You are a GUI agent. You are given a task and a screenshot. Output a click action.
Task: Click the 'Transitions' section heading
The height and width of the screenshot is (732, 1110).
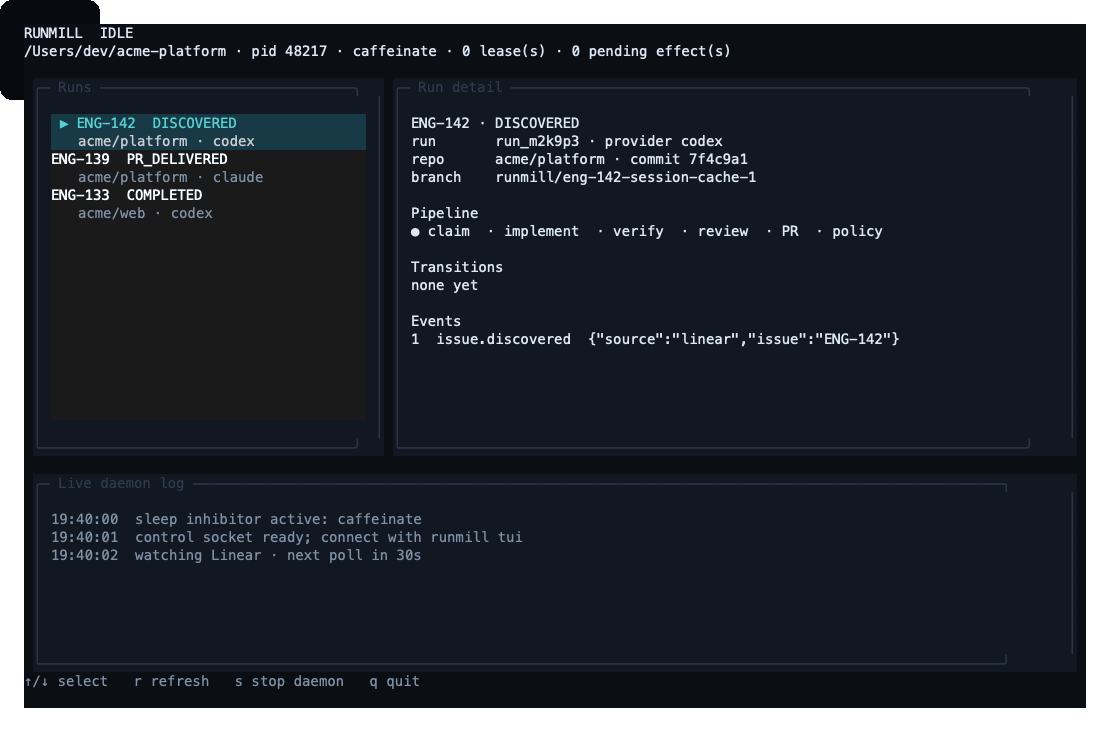click(457, 268)
